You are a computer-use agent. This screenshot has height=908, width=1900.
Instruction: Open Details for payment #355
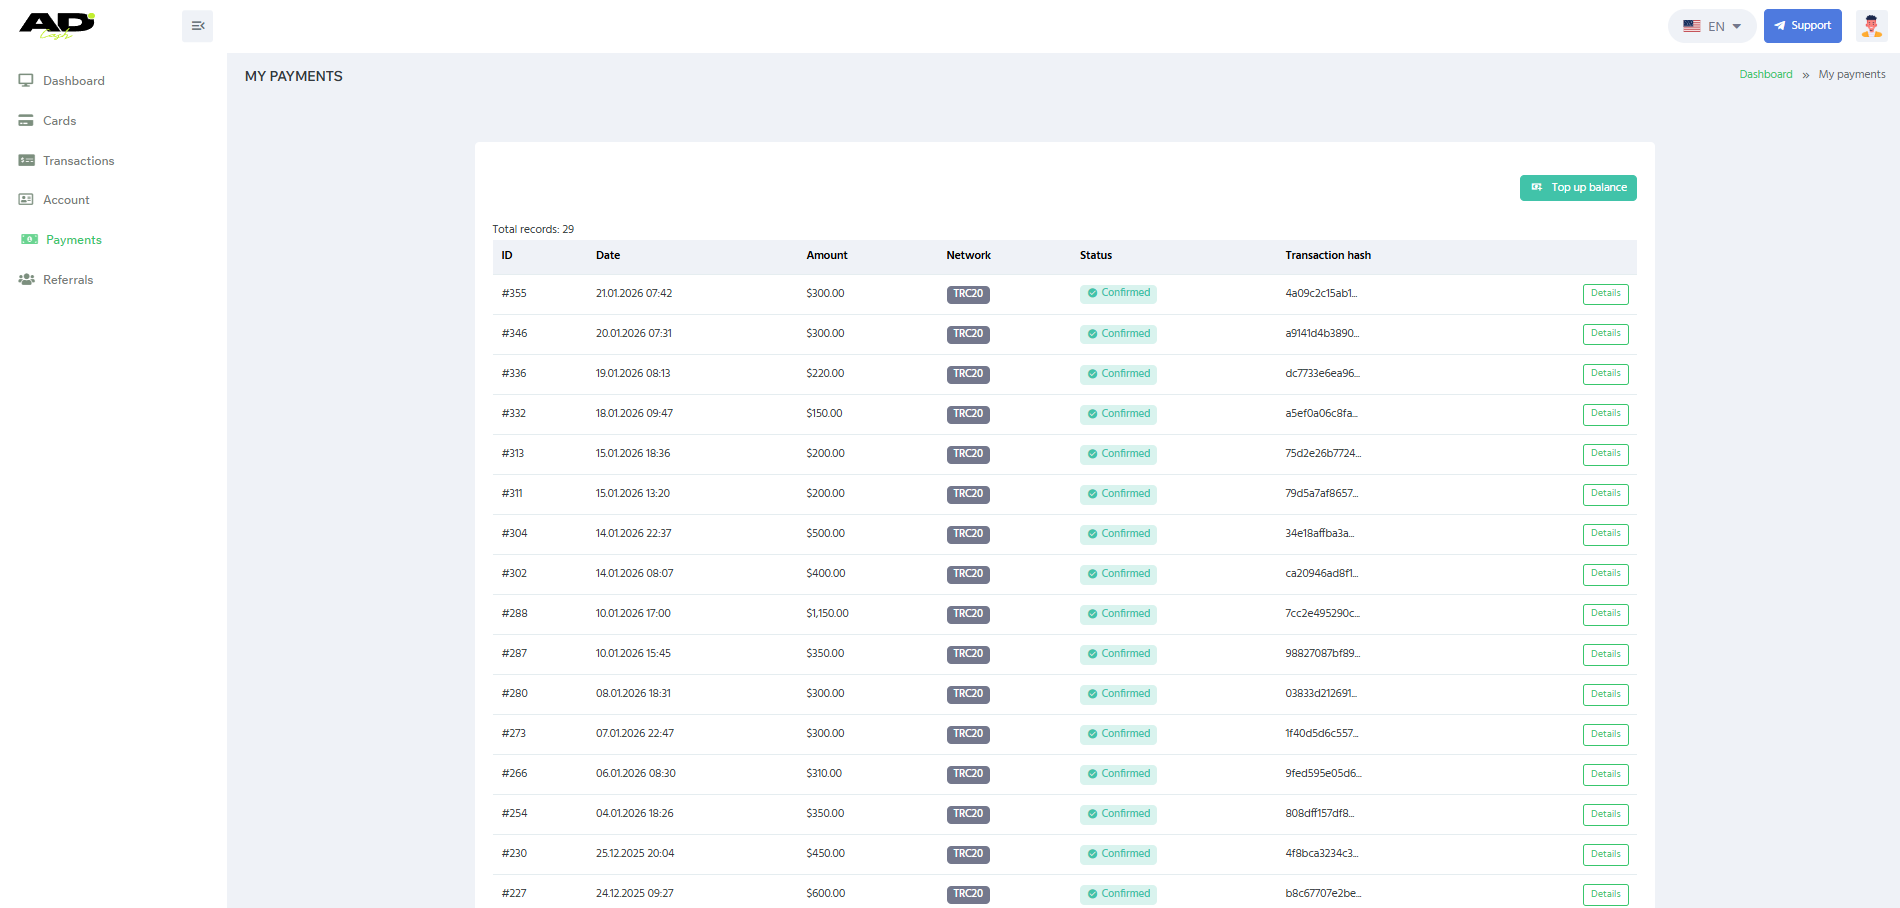(x=1605, y=294)
